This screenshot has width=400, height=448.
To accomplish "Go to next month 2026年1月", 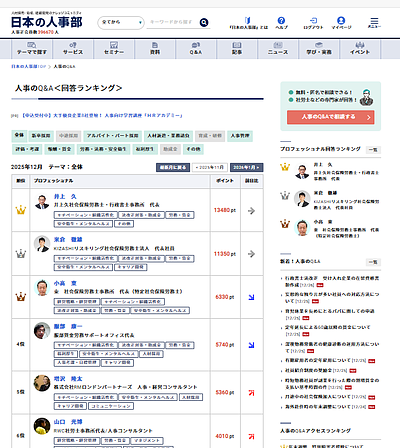I will pyautogui.click(x=246, y=167).
